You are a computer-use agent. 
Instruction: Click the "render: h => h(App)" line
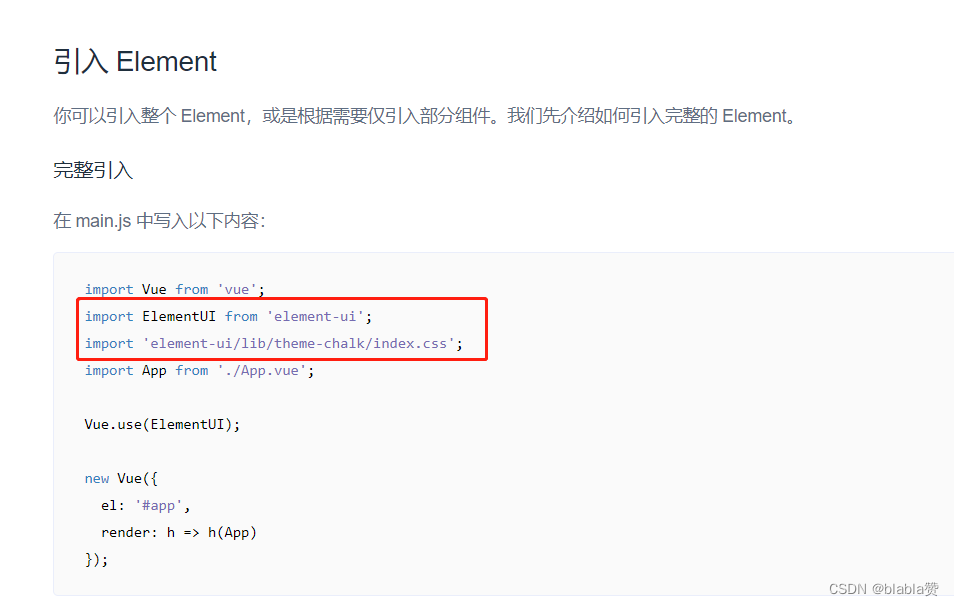point(179,532)
